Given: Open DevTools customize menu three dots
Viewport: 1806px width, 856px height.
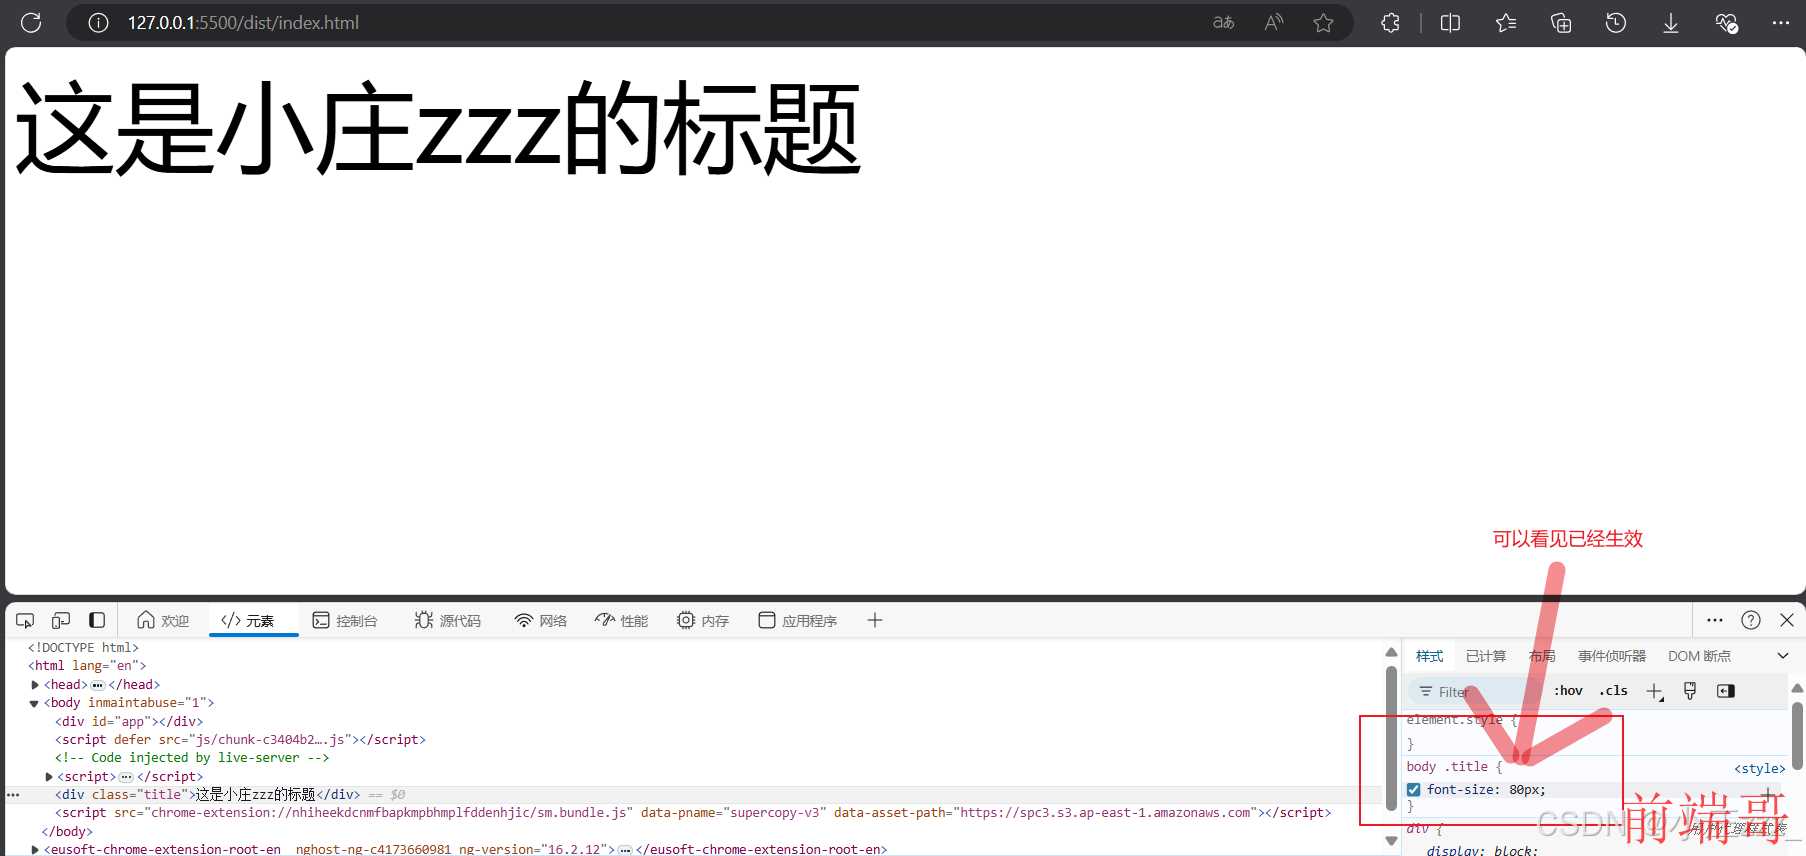Looking at the screenshot, I should [1715, 620].
